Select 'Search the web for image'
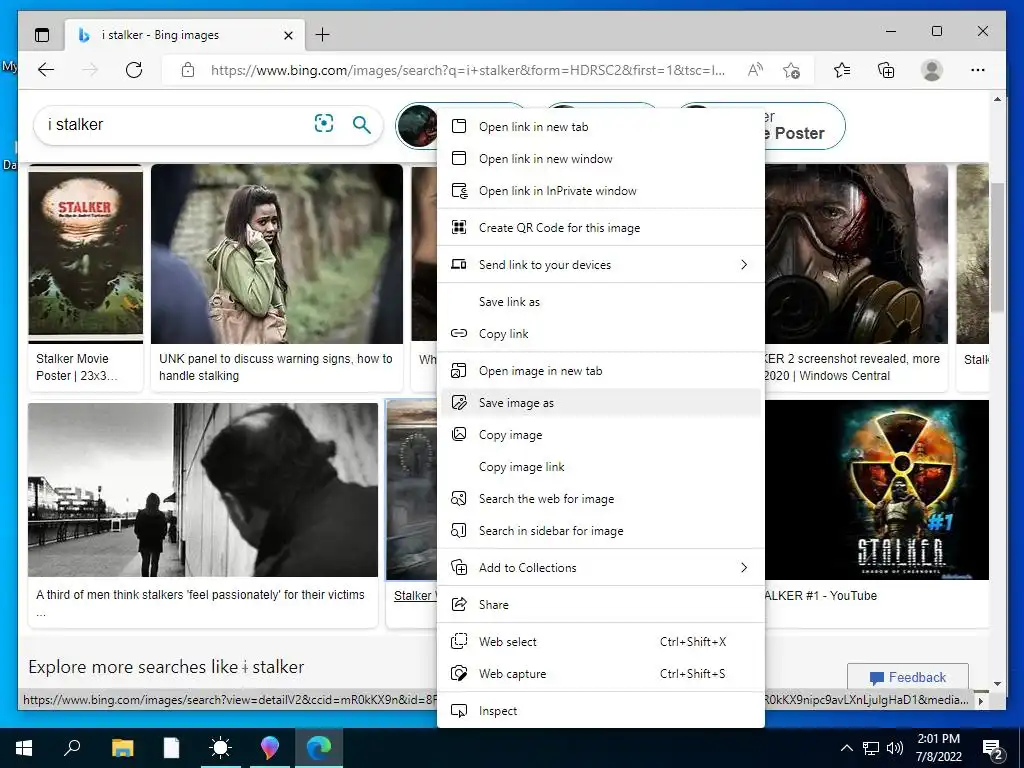 601,499
